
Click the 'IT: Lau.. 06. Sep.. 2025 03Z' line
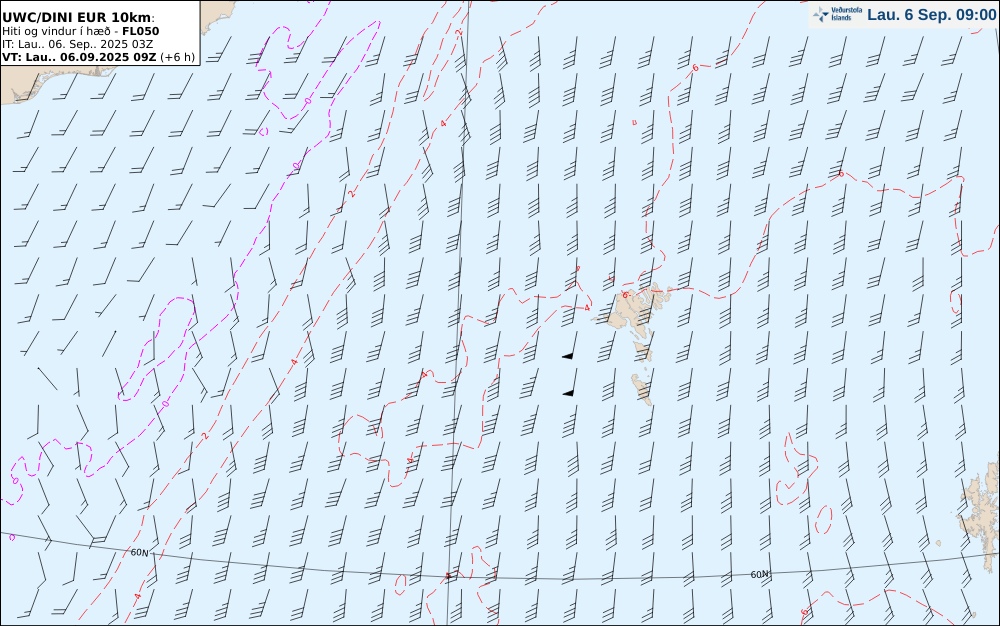(x=78, y=44)
